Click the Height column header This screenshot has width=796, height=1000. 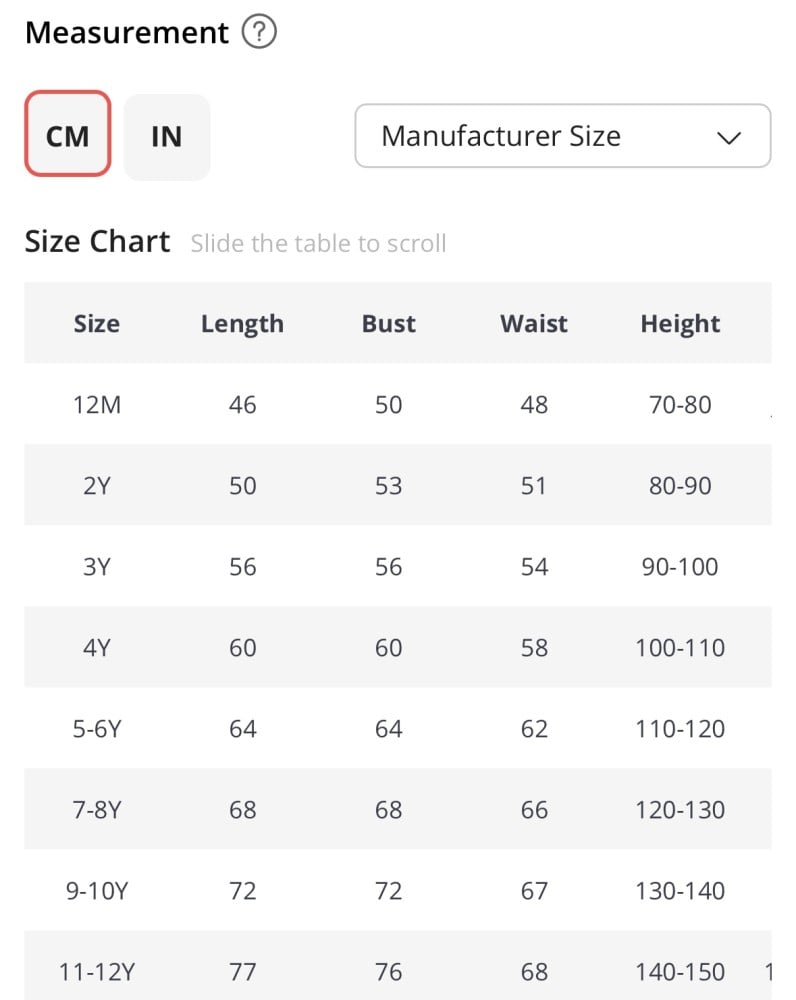pos(680,324)
